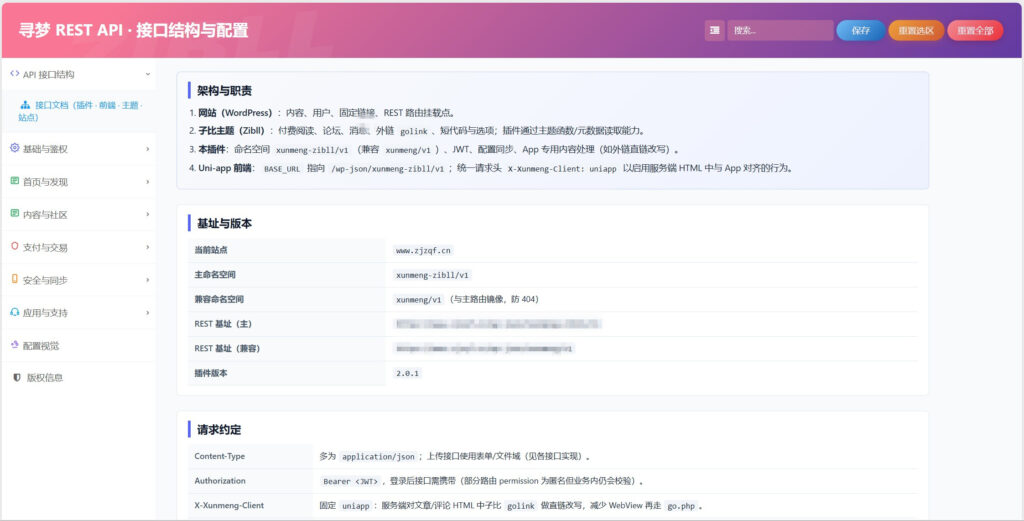Click the shield icon beside 版权信息
The width and height of the screenshot is (1024, 521).
tap(17, 377)
